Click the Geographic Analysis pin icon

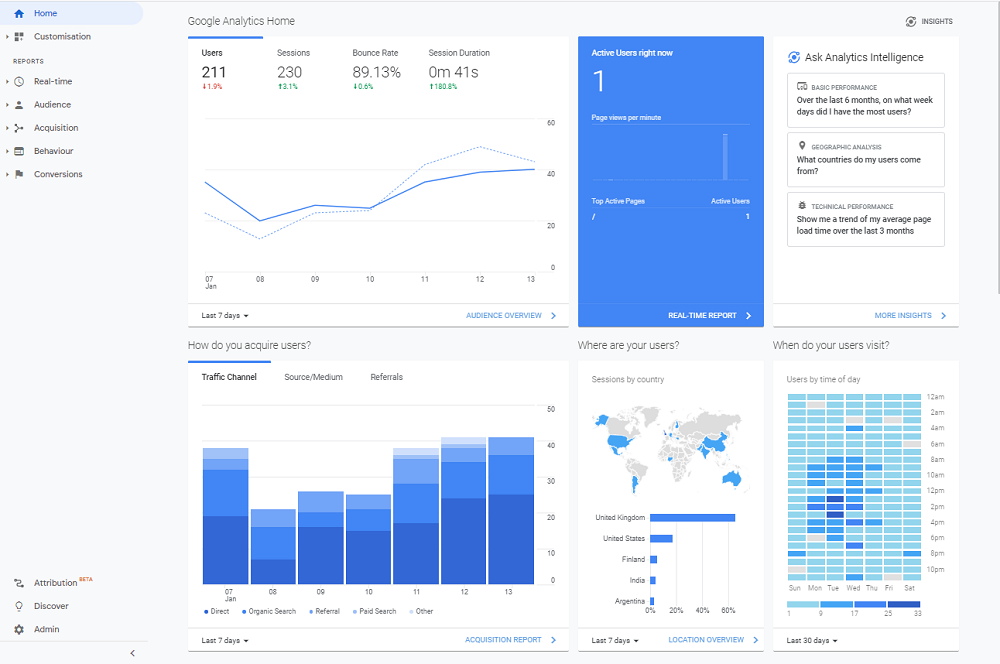coord(802,145)
